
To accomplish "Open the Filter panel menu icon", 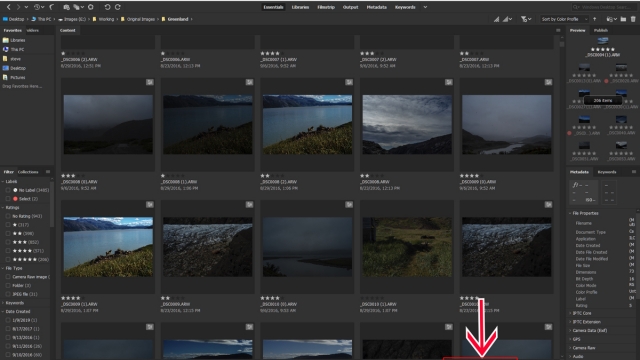I will click(48, 172).
